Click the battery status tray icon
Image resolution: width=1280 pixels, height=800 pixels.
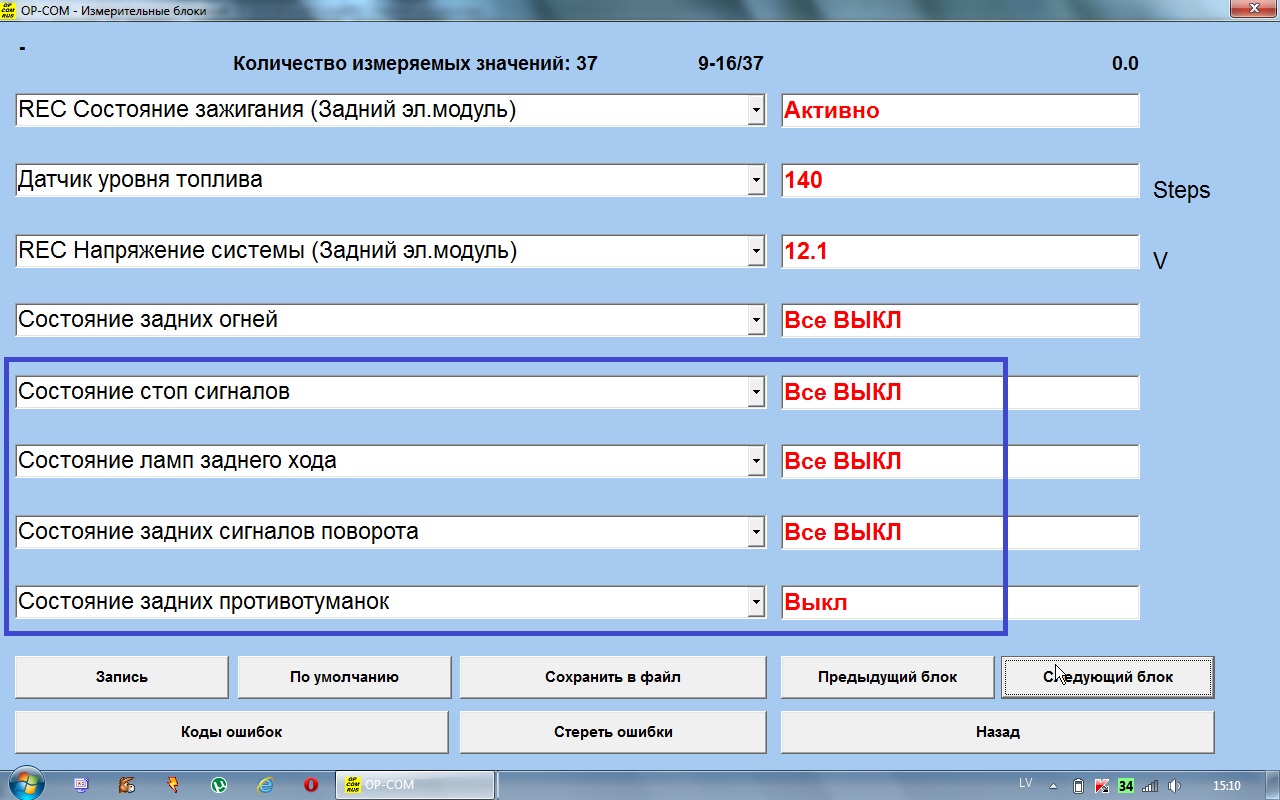(x=1078, y=785)
